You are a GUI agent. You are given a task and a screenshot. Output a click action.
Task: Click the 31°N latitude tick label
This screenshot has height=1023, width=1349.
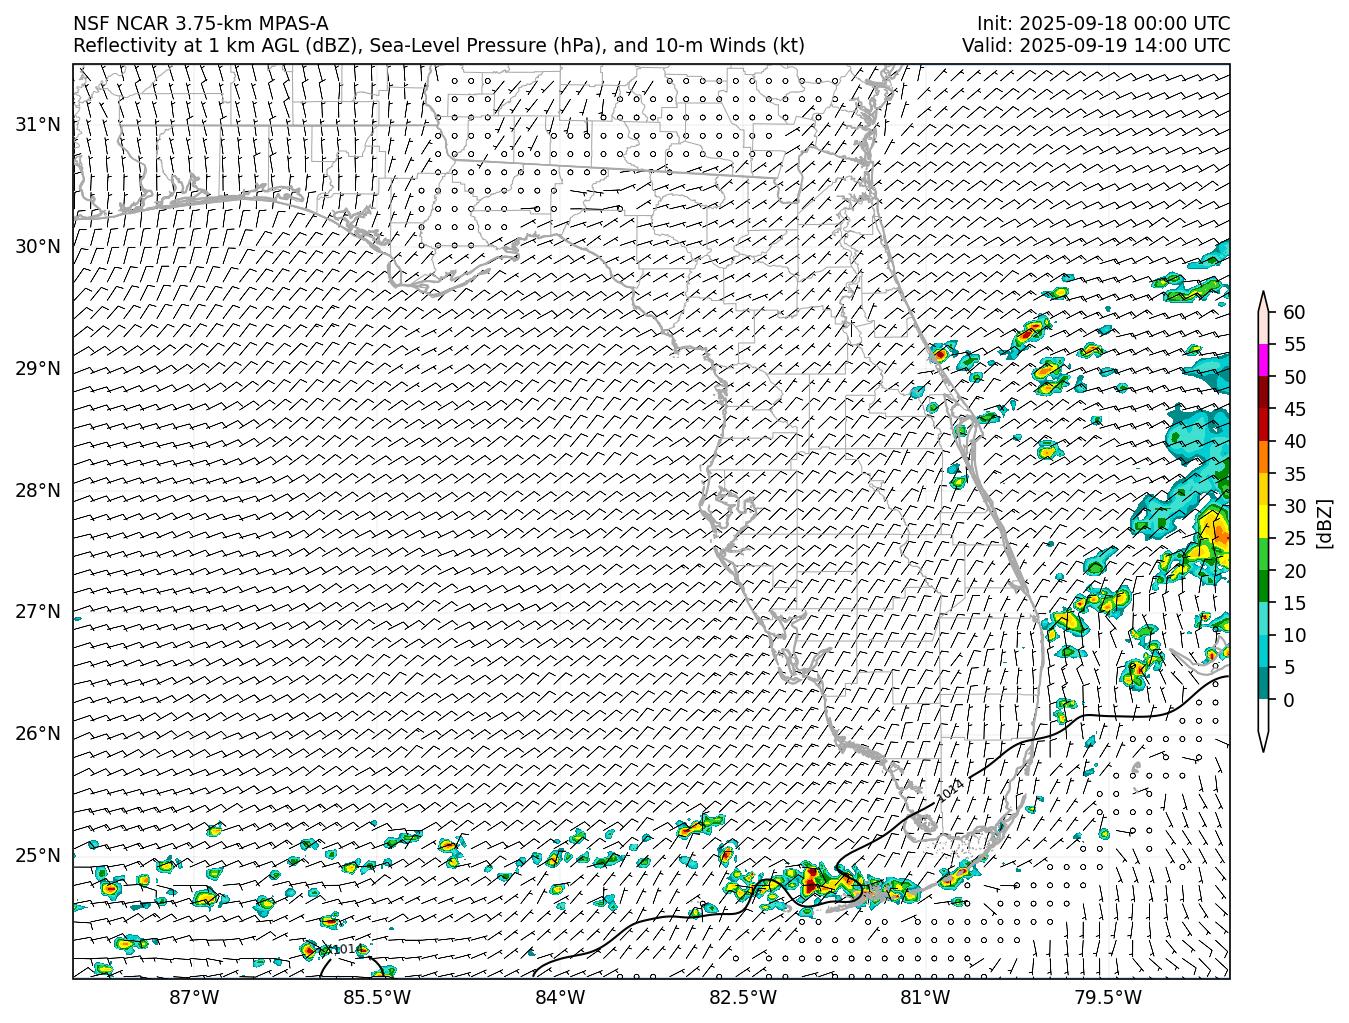38,124
